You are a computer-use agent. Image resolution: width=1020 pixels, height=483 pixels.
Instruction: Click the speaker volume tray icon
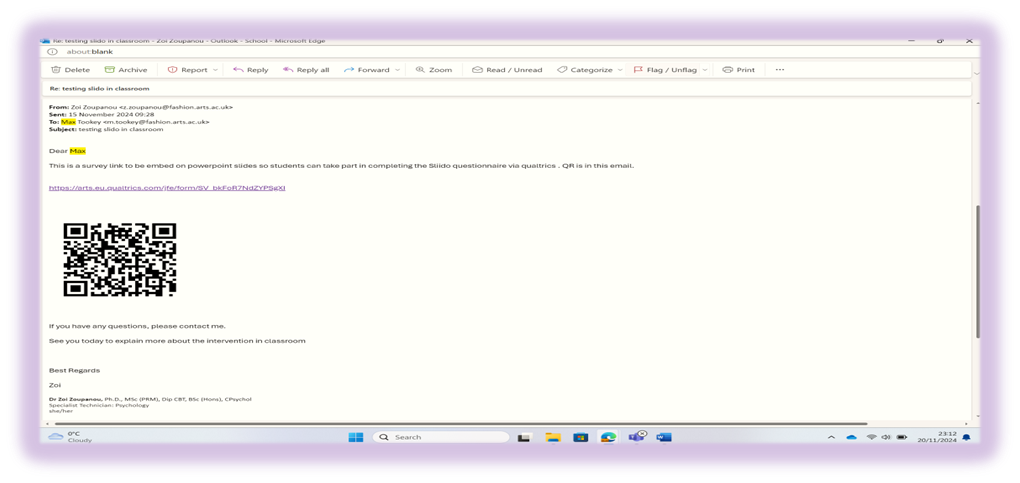click(886, 437)
